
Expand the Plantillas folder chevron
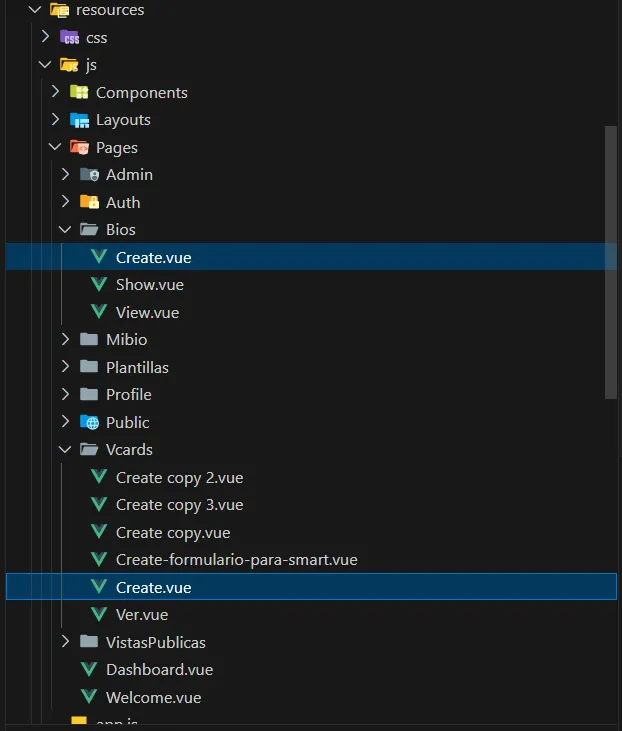65,367
